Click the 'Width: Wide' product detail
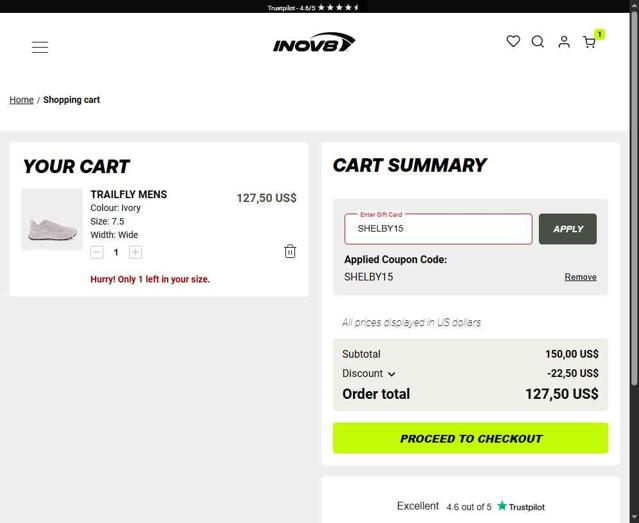This screenshot has height=523, width=639. pos(114,235)
